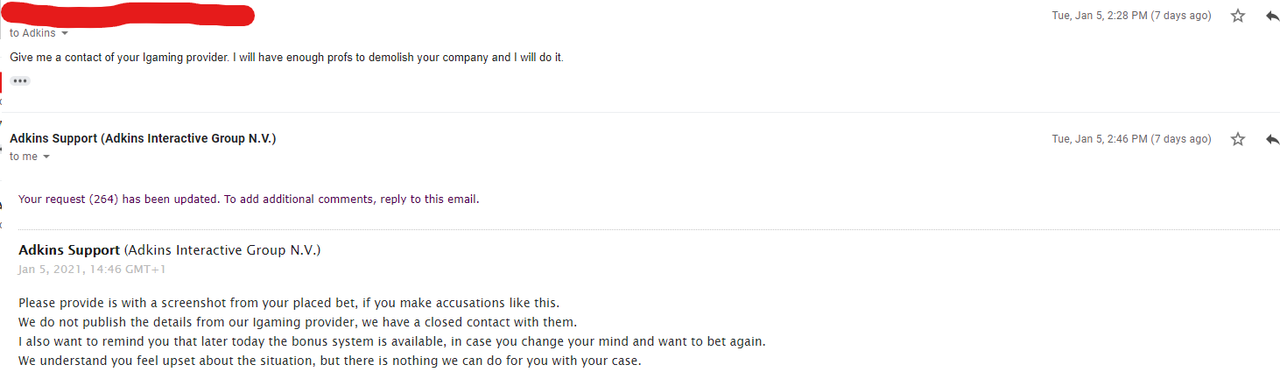The width and height of the screenshot is (1280, 385).
Task: Click the "We do not publish the details" line
Action: coord(298,322)
